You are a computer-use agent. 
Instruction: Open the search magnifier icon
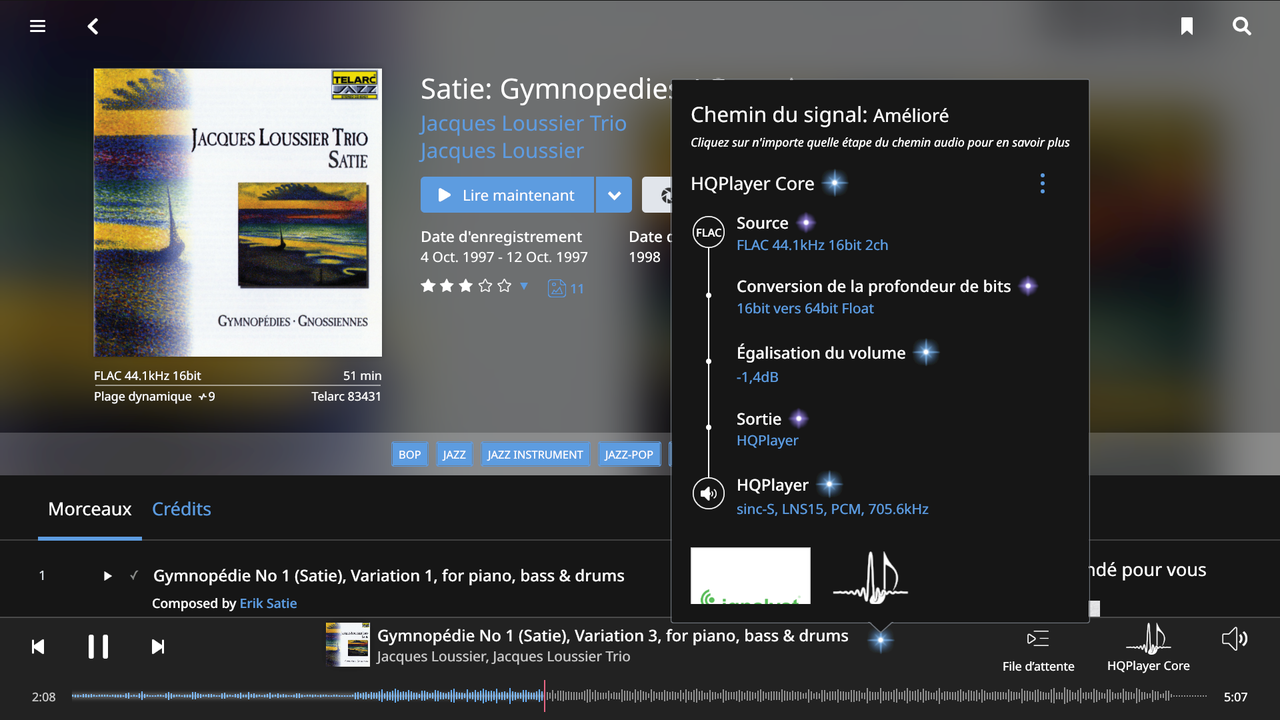(x=1242, y=26)
